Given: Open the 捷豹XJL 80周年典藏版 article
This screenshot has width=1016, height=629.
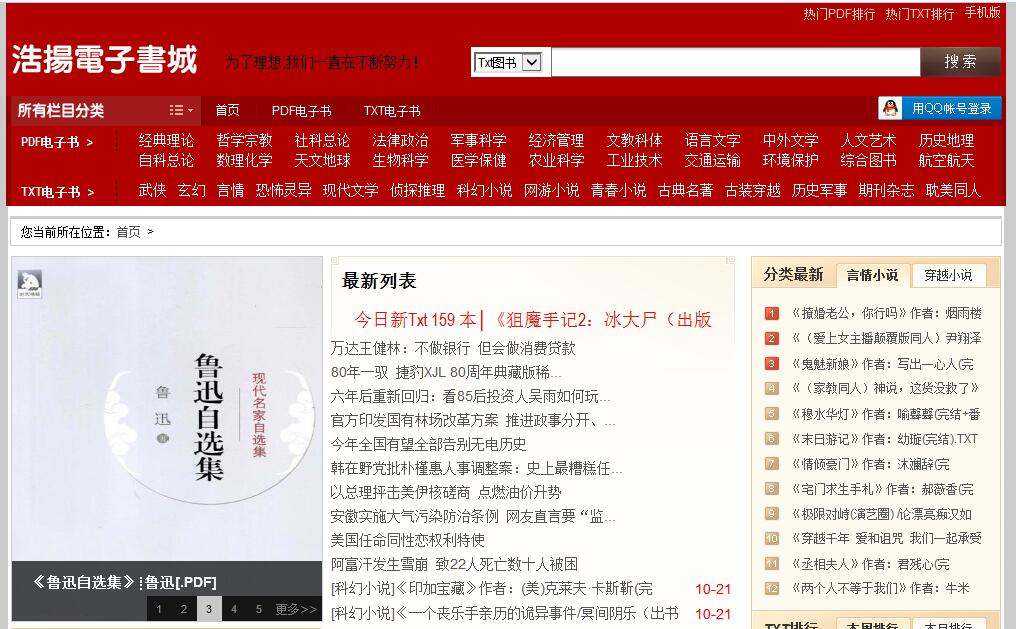Looking at the screenshot, I should (x=446, y=372).
